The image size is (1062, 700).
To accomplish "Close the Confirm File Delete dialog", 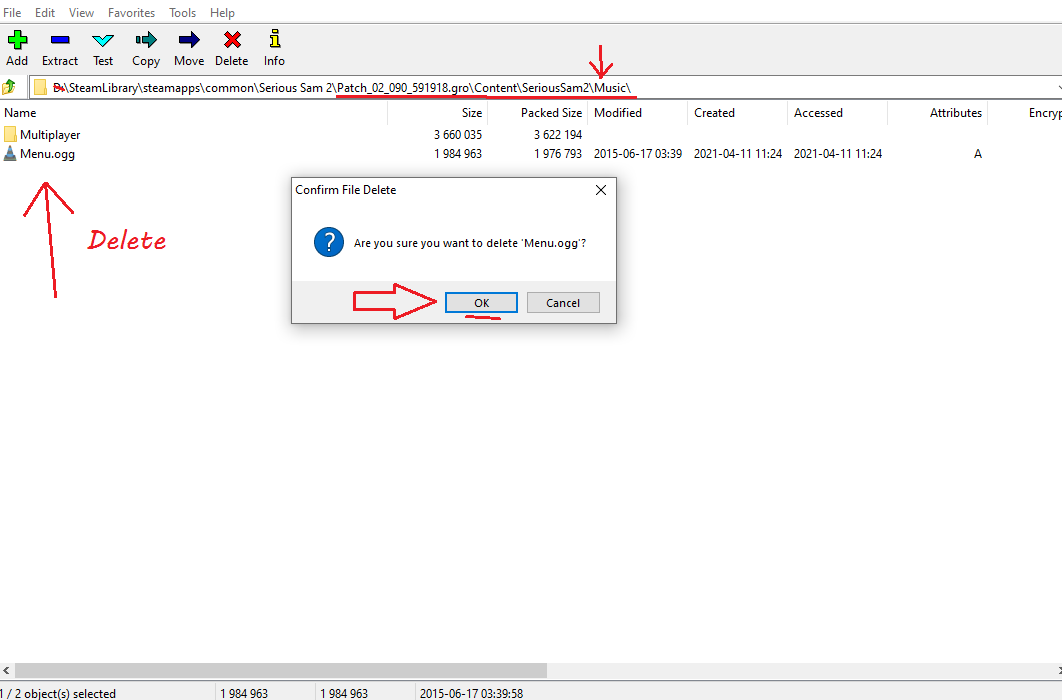I will click(x=601, y=190).
